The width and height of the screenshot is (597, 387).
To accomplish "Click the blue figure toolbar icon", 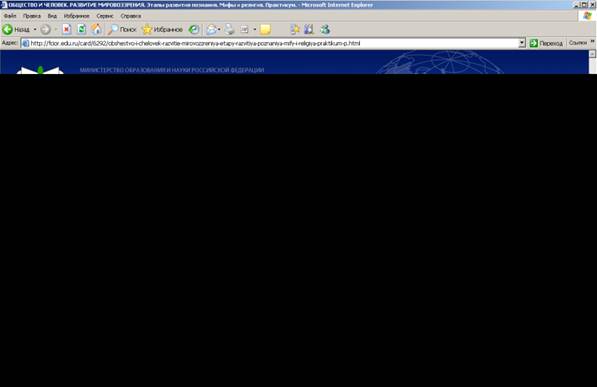I will coord(309,29).
